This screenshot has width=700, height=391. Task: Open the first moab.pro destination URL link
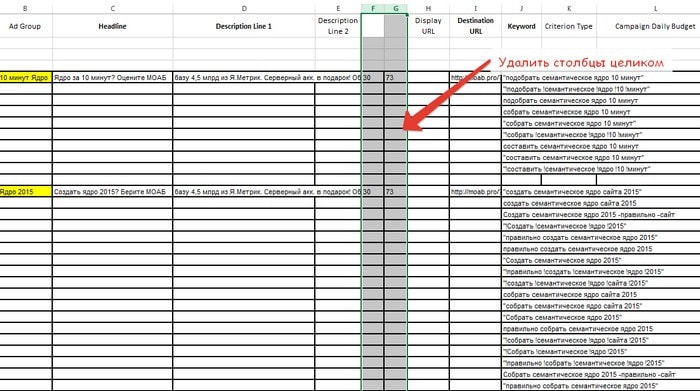coord(475,77)
